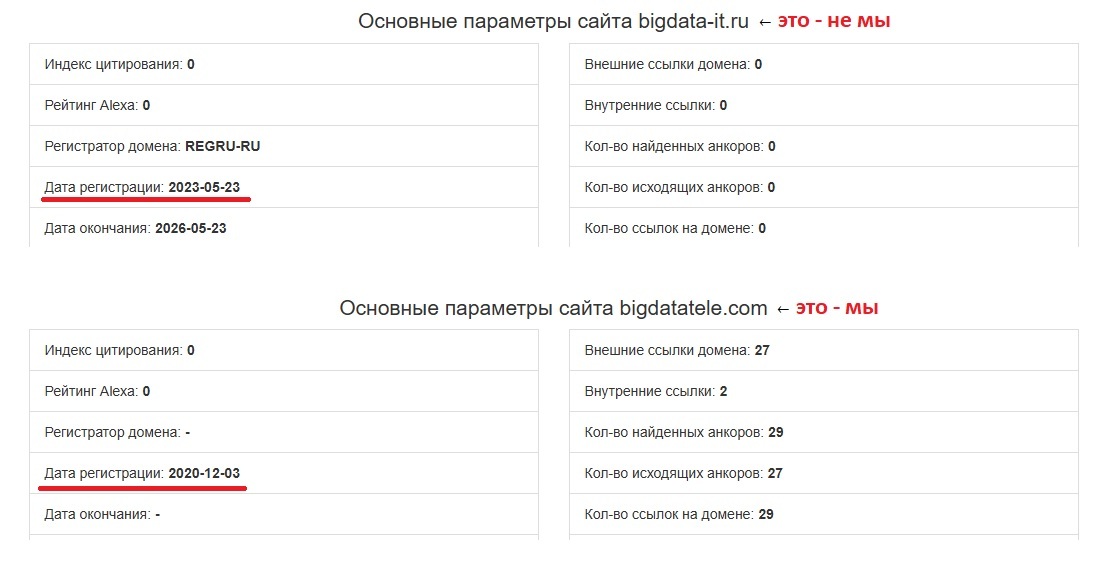Click the arrow next to bigdatatele.com
The height and width of the screenshot is (570, 1106).
pyautogui.click(x=784, y=309)
